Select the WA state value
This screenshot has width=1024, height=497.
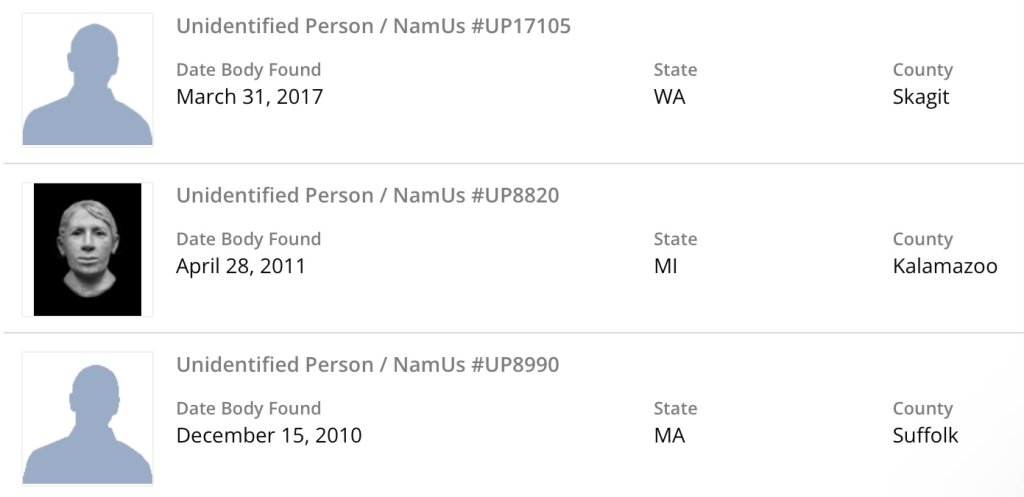tap(669, 97)
